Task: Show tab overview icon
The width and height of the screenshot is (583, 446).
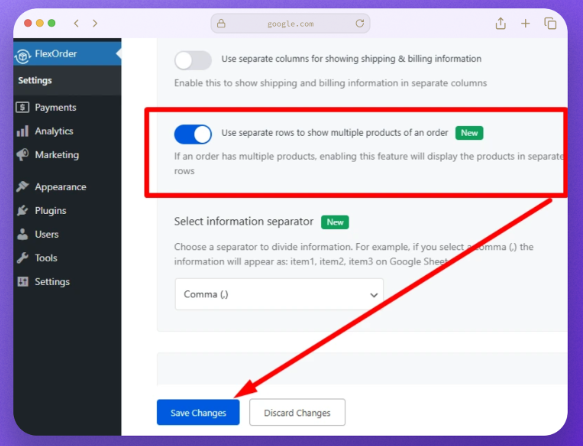Action: (x=550, y=23)
